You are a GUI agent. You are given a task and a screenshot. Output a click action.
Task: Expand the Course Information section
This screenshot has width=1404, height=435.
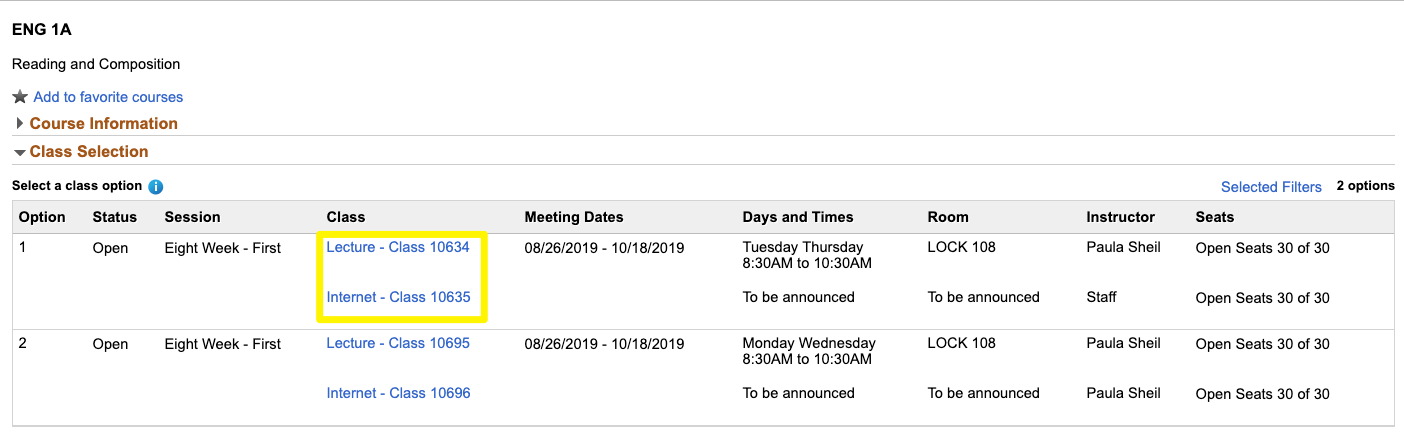click(x=103, y=124)
